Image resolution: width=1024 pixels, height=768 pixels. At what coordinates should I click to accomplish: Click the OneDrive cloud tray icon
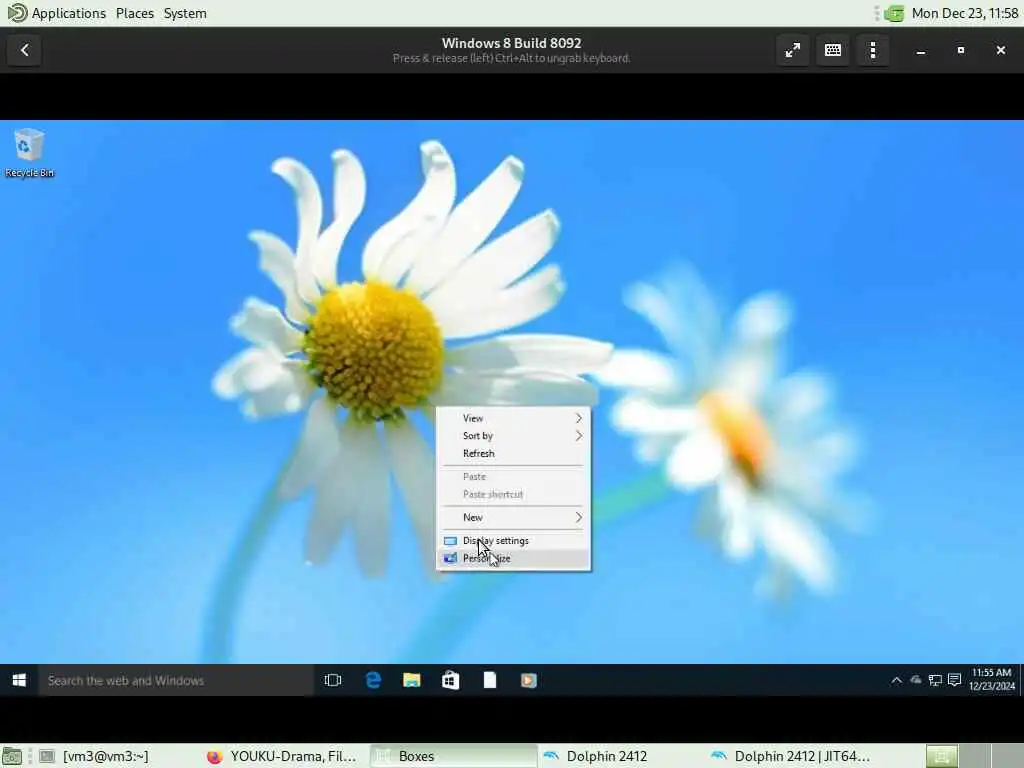pyautogui.click(x=916, y=680)
